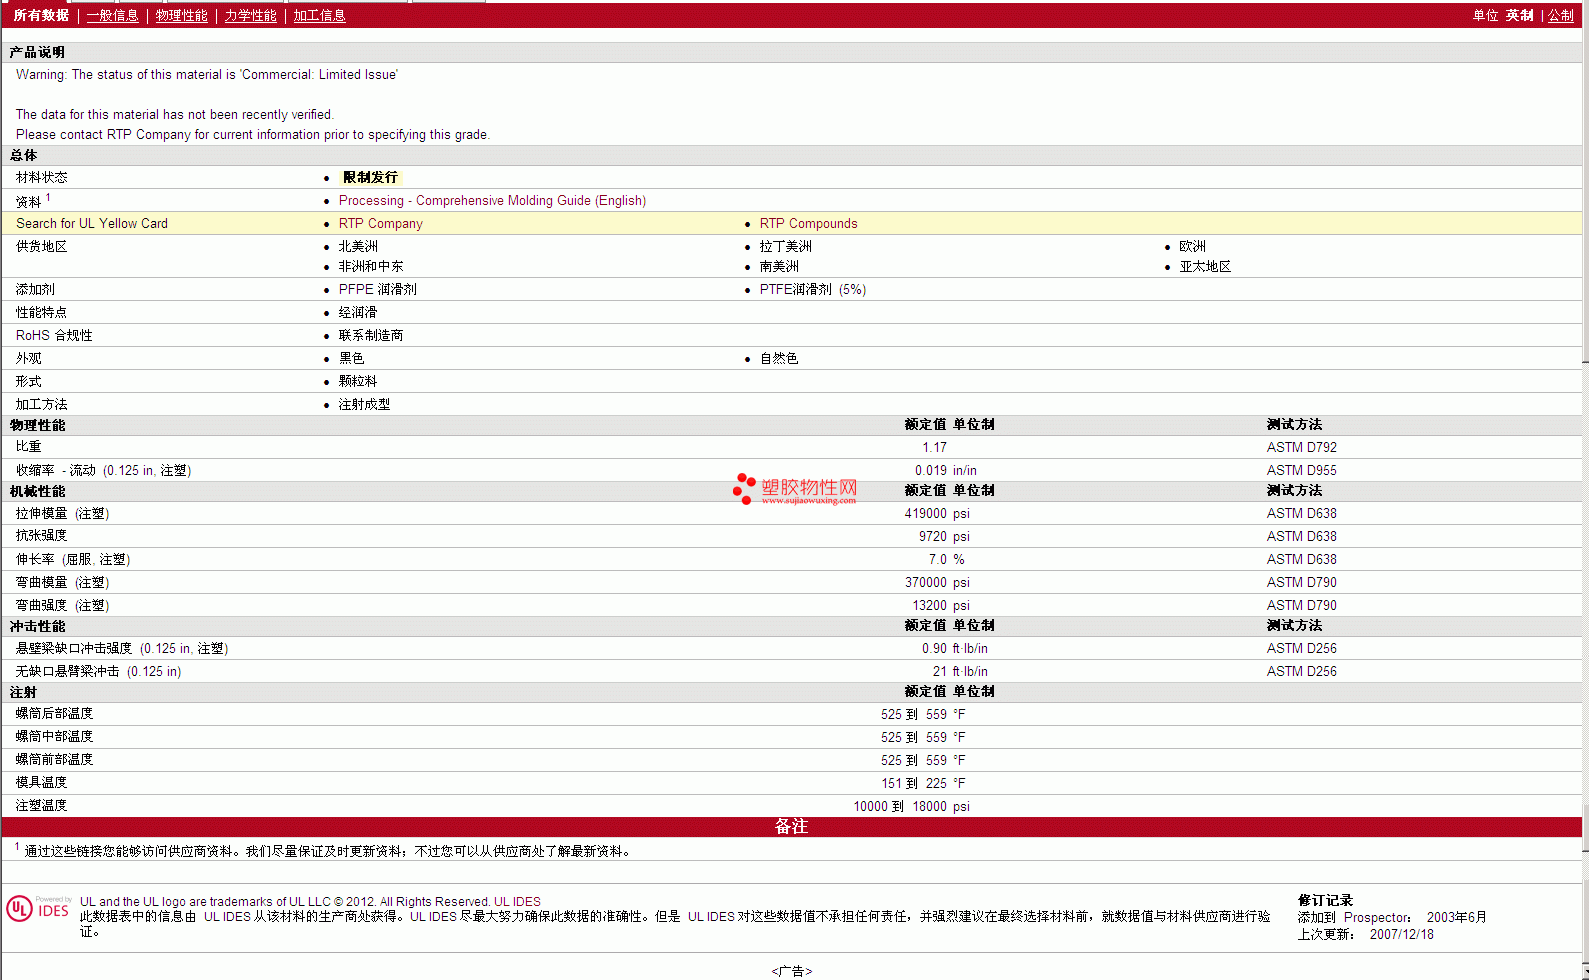Click 非洲和中东 availability region
The height and width of the screenshot is (980, 1589).
[x=371, y=267]
